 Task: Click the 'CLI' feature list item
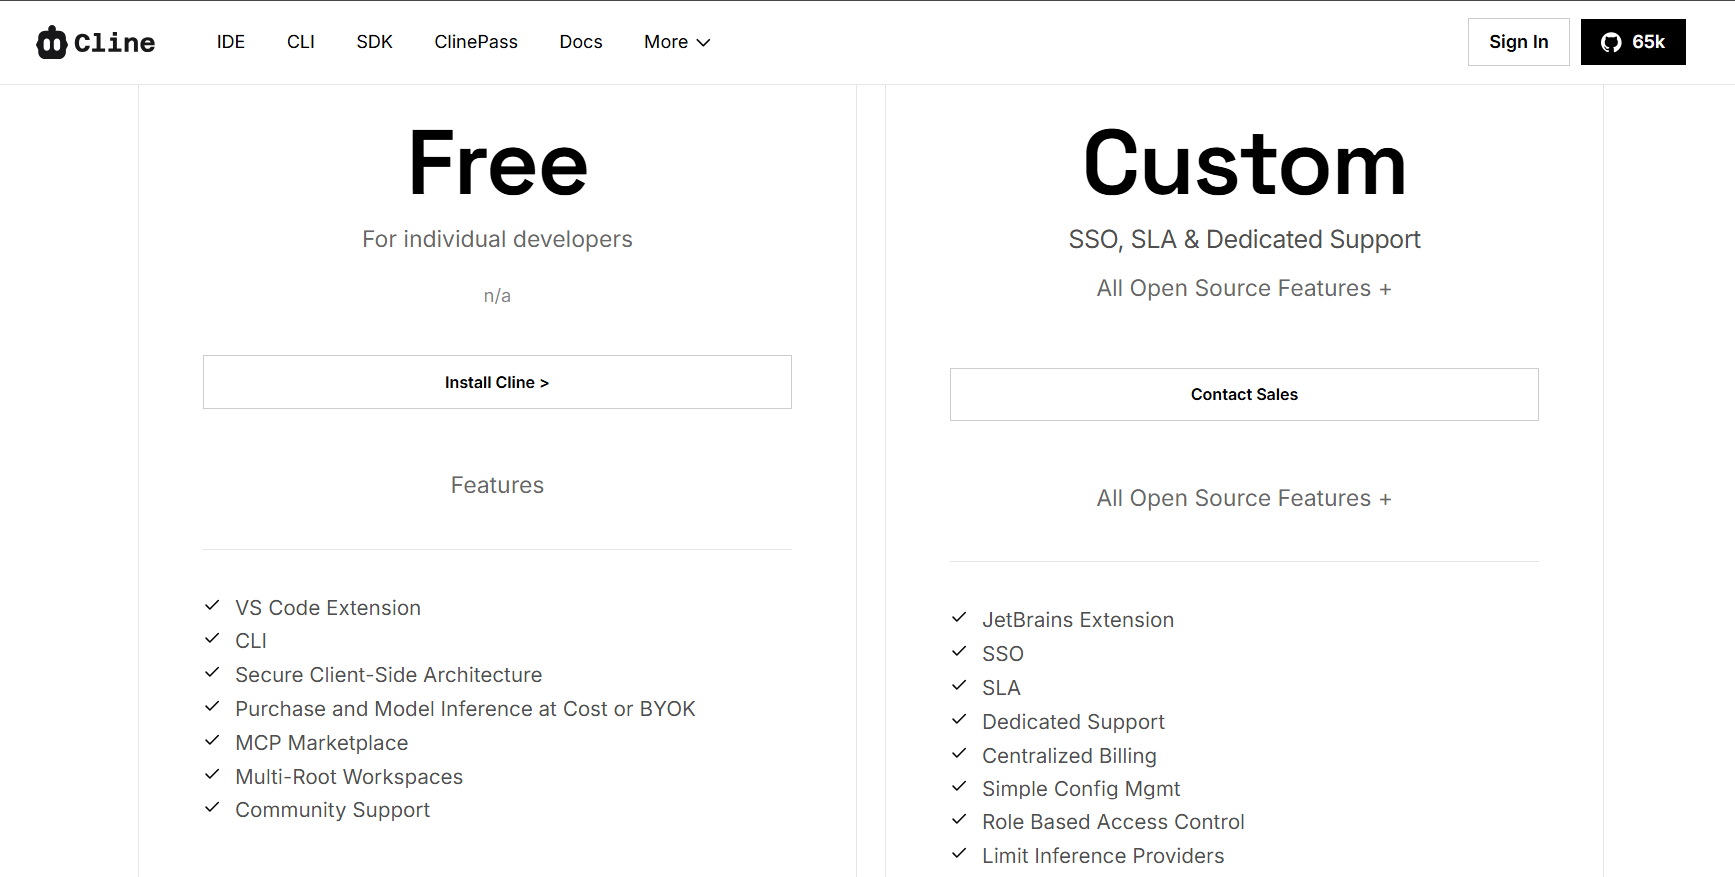click(x=251, y=641)
